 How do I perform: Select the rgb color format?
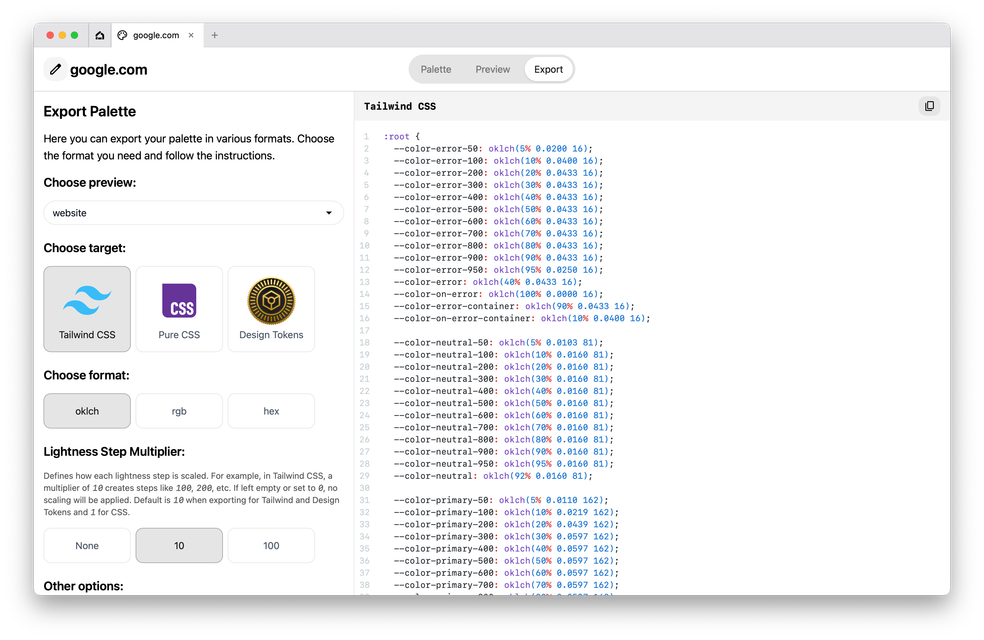[179, 411]
